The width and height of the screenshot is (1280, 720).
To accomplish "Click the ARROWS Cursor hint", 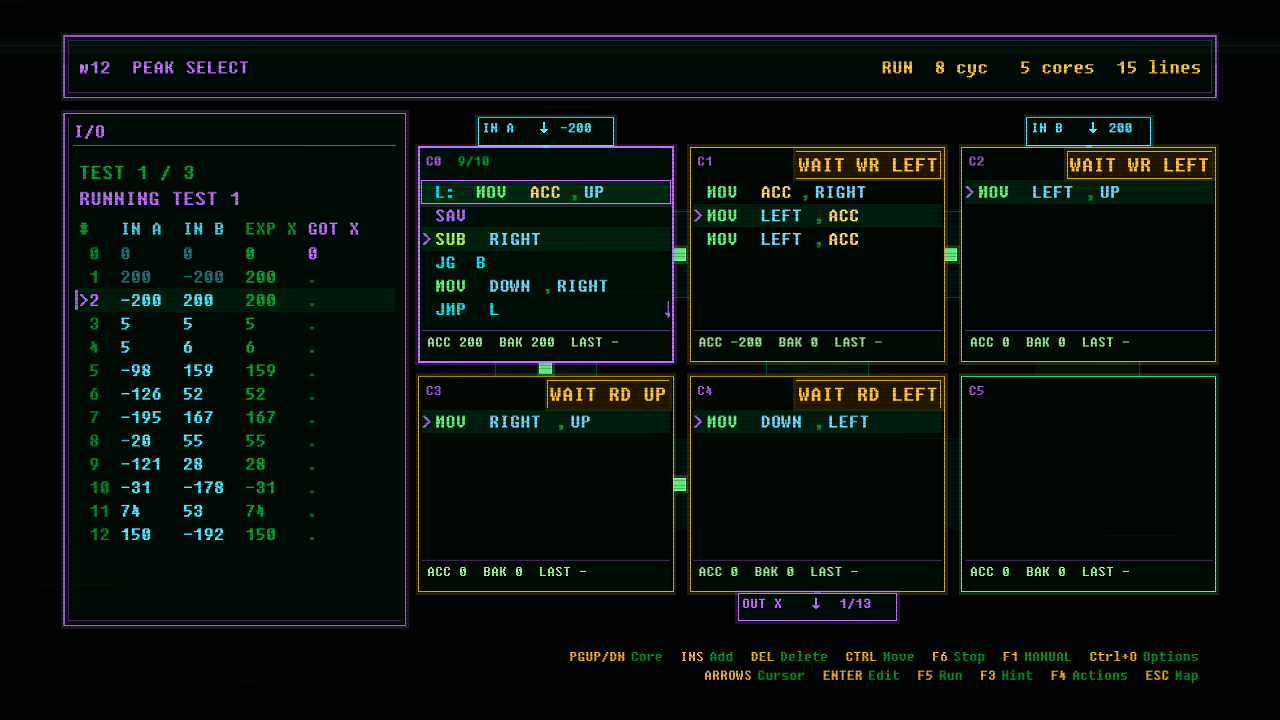I will click(754, 676).
